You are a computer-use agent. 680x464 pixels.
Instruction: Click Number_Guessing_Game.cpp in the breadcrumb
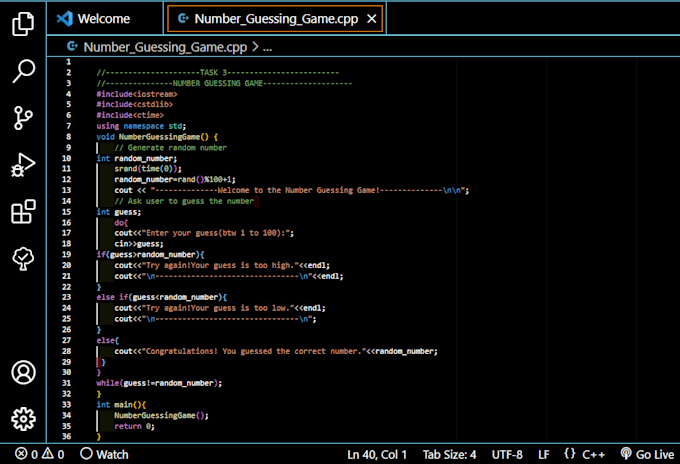tap(165, 47)
